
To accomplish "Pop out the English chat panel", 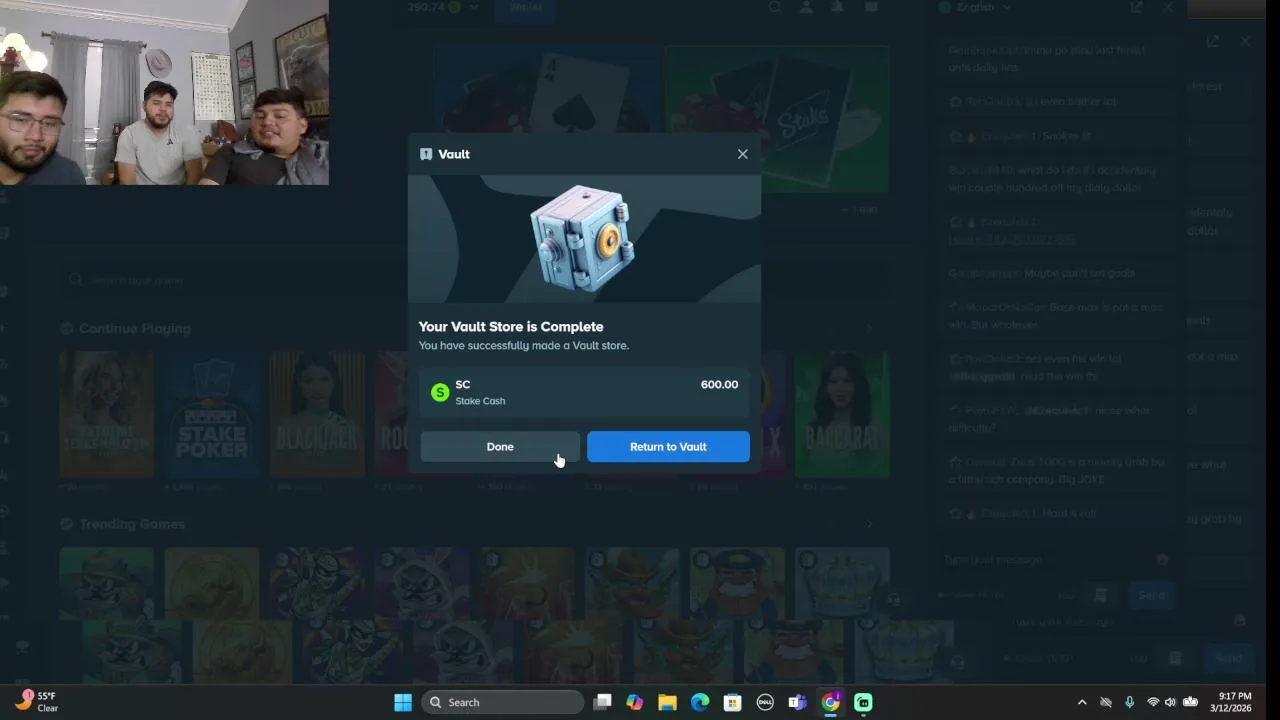I will click(x=1136, y=7).
